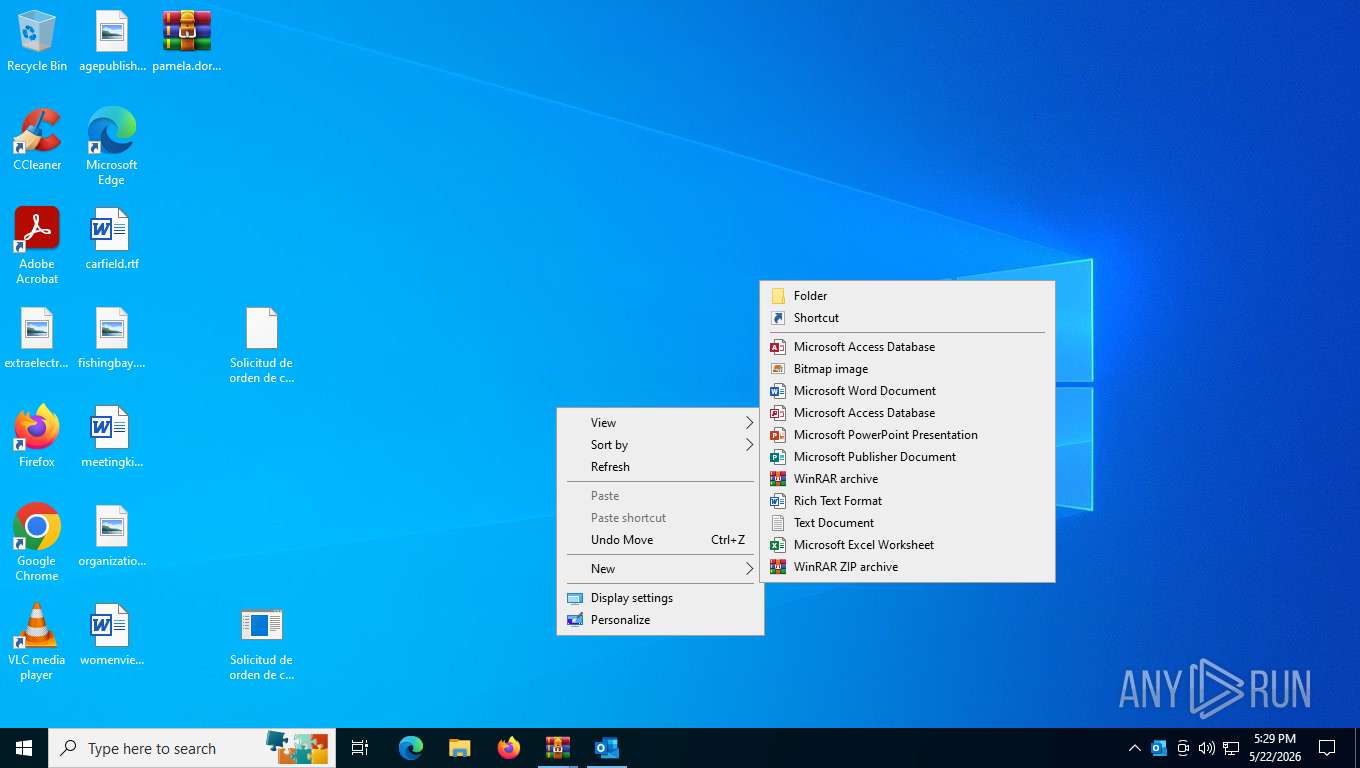Click the Task View taskbar button
1360x768 pixels.
pos(360,748)
